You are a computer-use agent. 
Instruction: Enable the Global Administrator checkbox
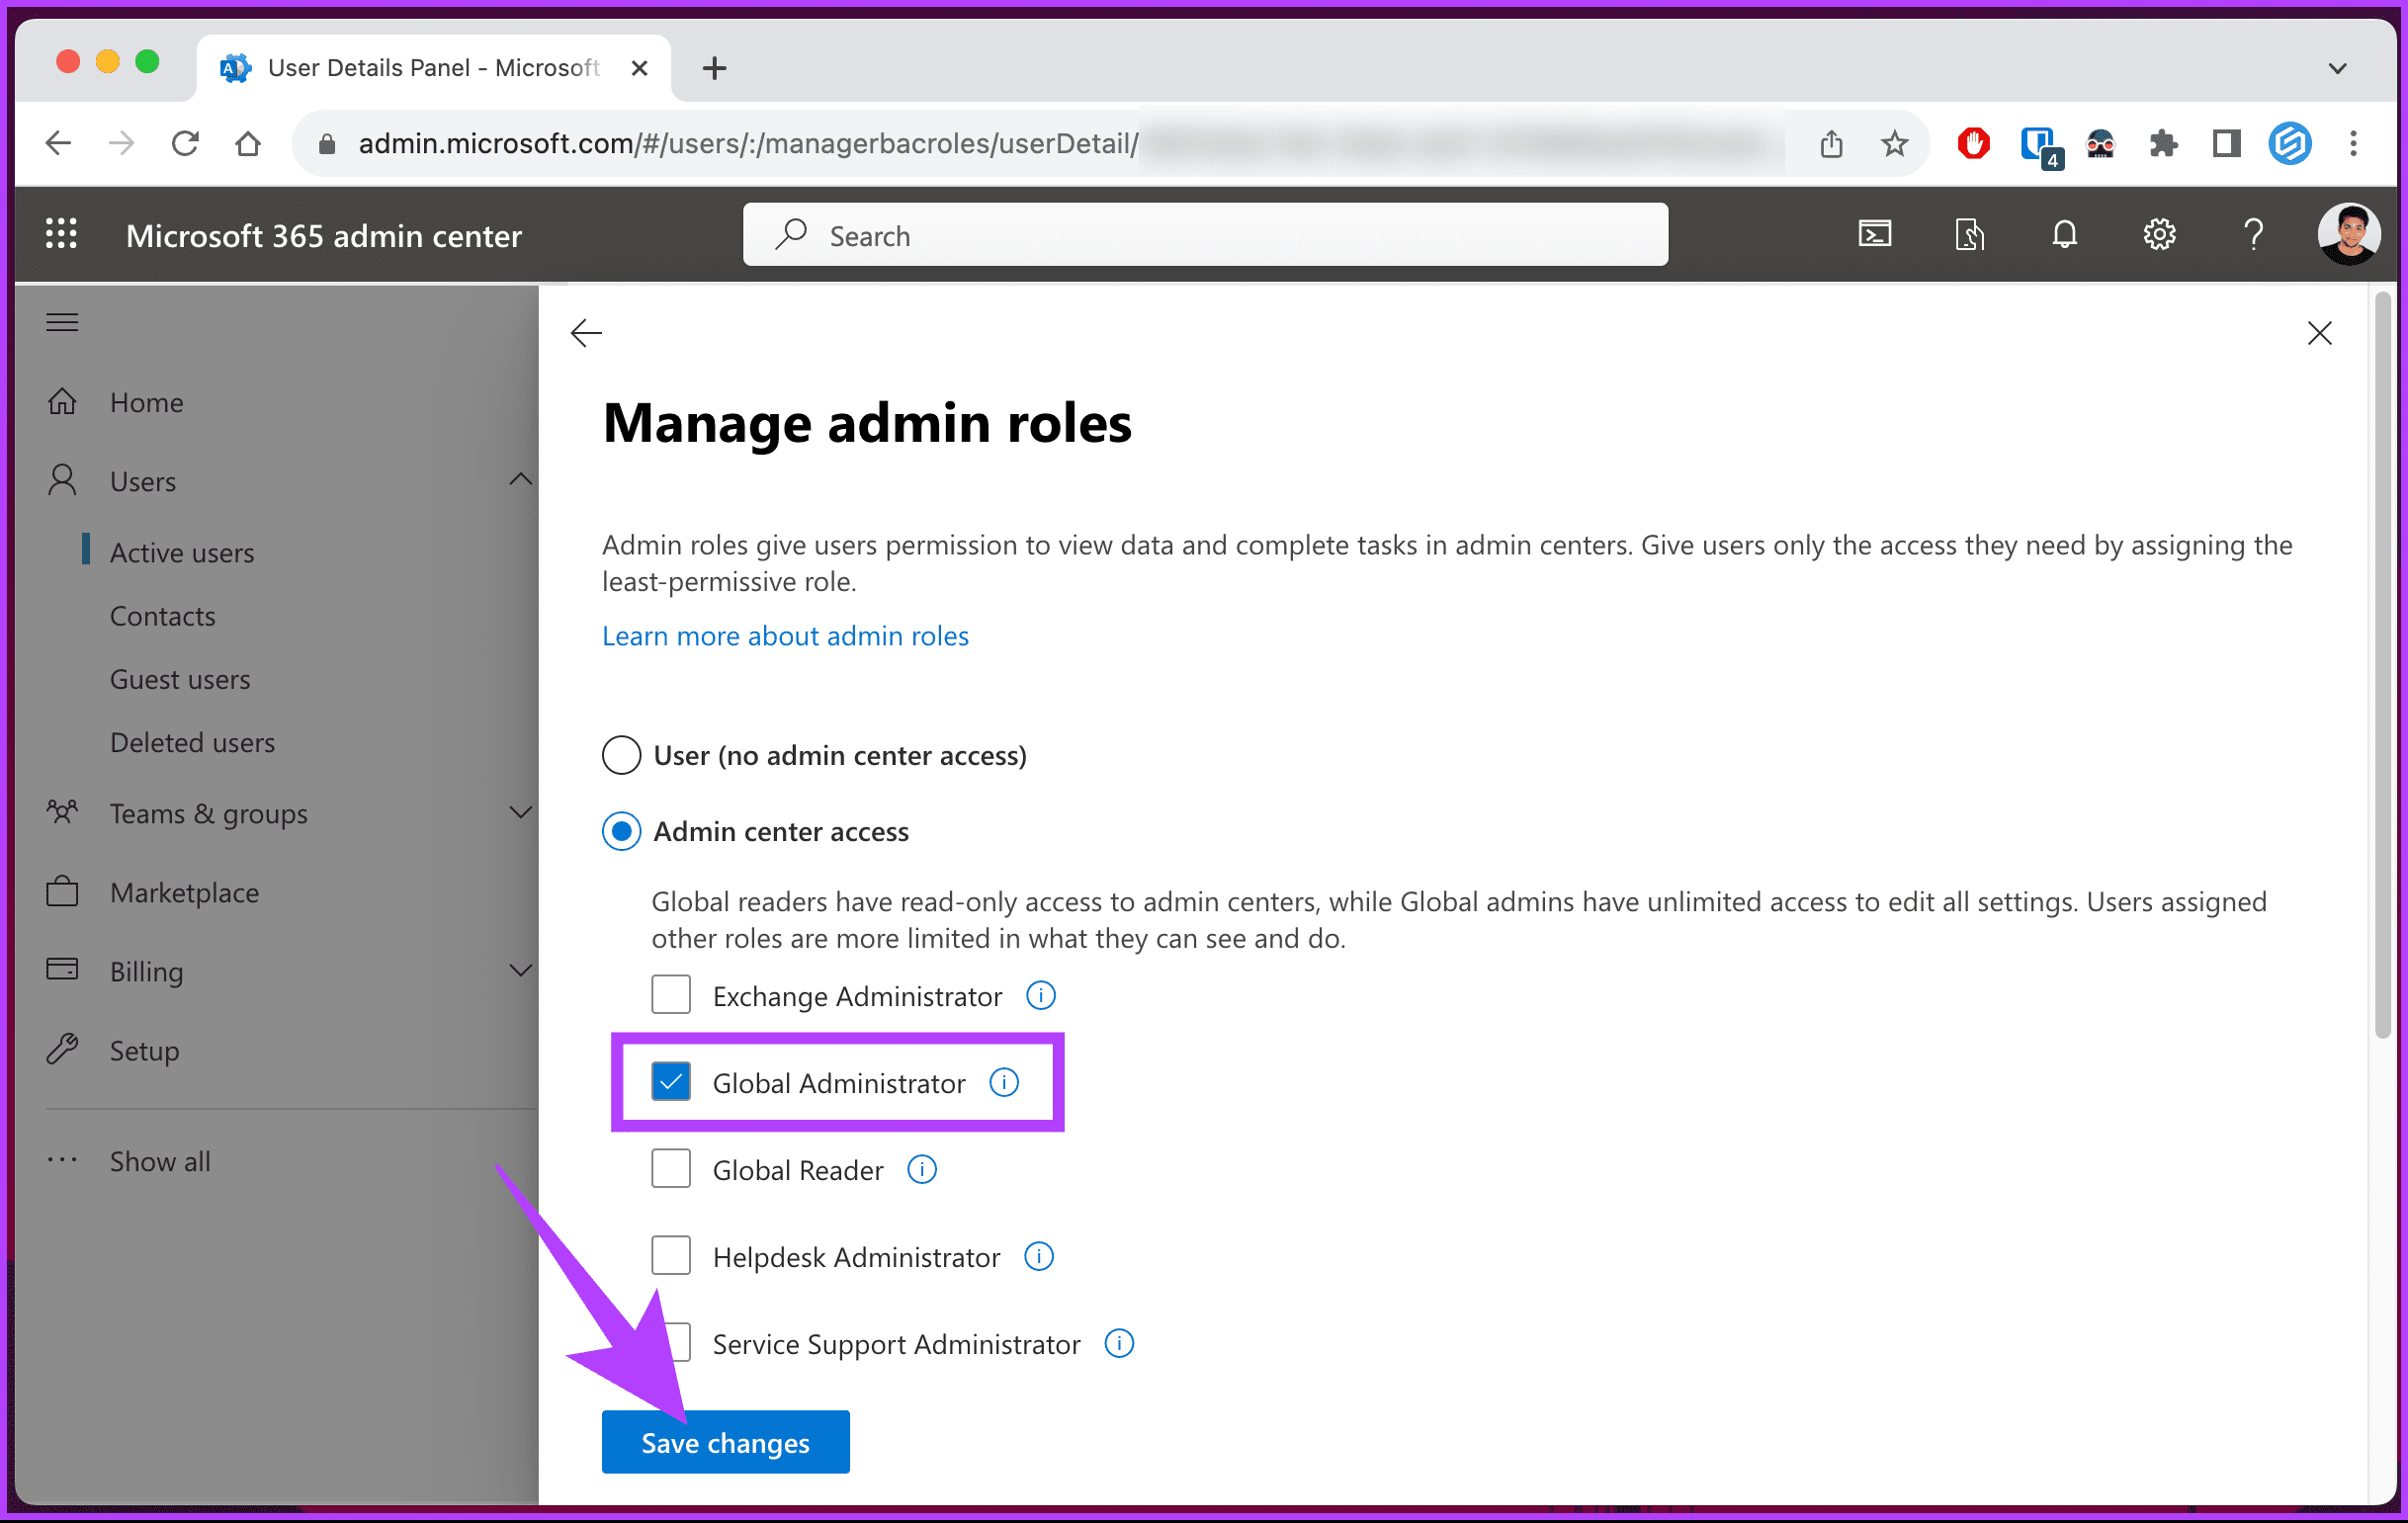(670, 1081)
